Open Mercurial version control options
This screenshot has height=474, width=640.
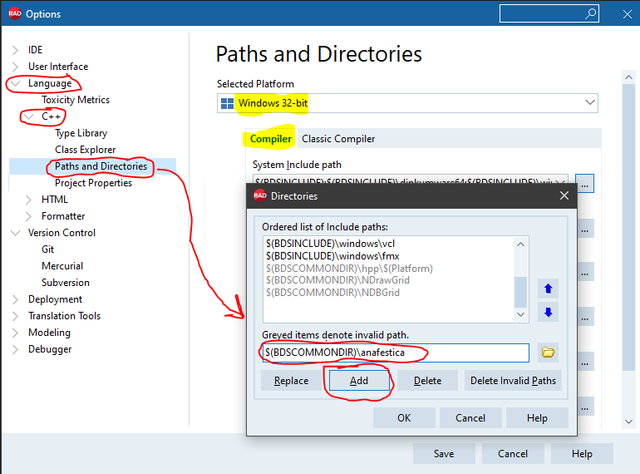point(62,266)
